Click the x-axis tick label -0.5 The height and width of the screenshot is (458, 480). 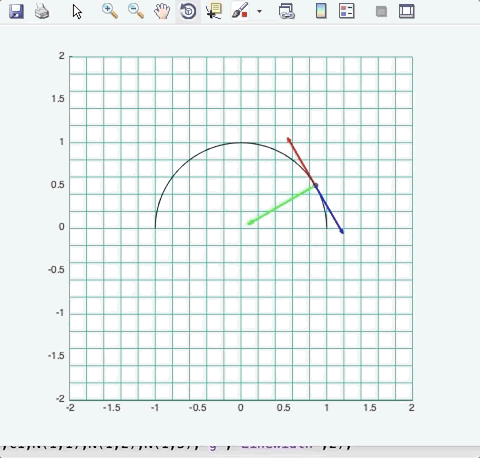pos(198,408)
